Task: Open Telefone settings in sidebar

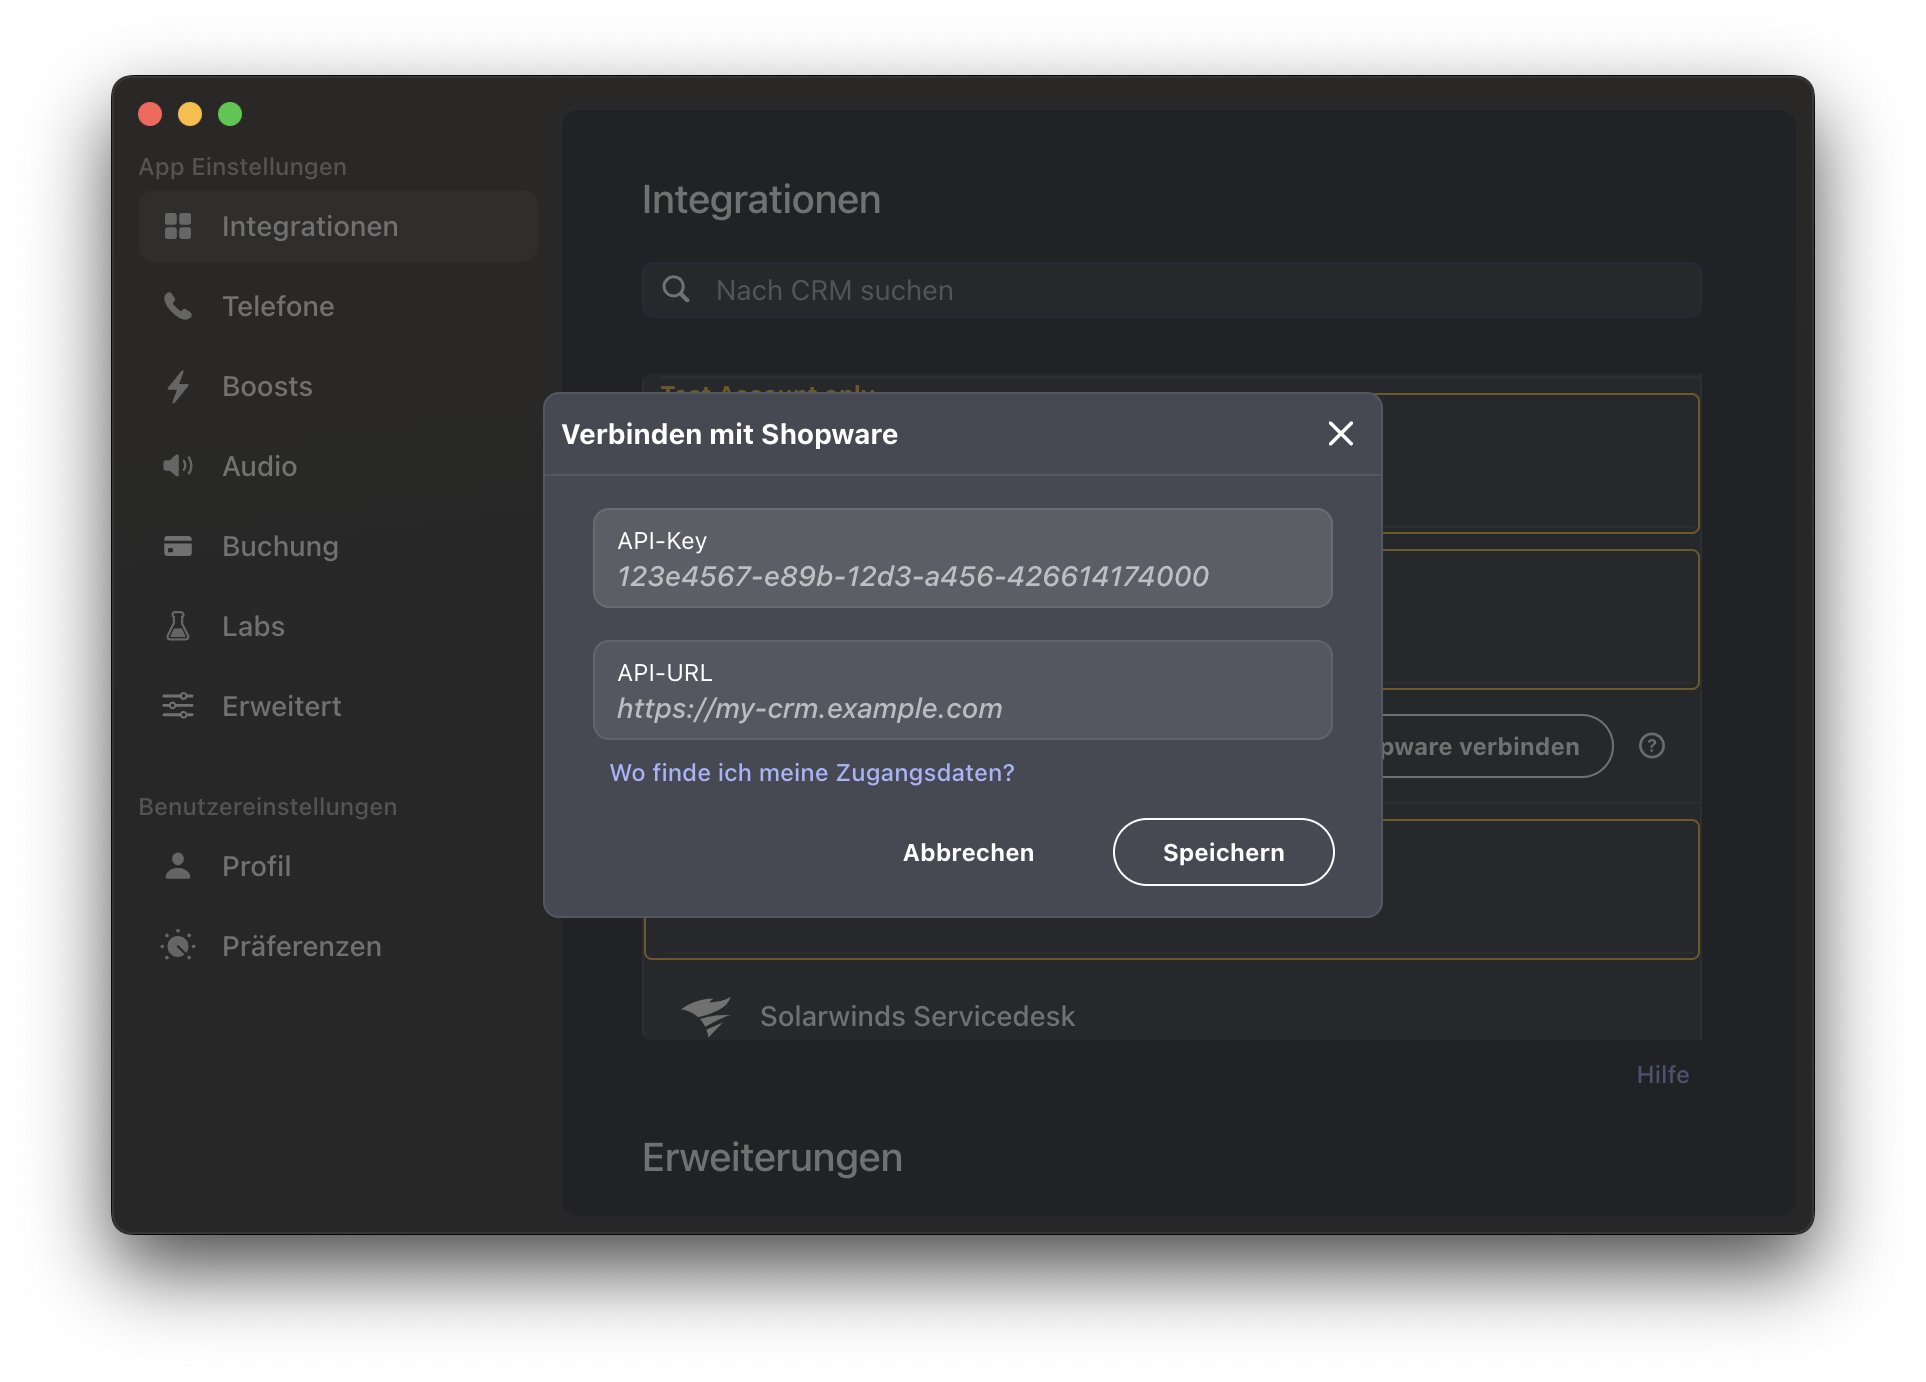Action: (x=338, y=307)
